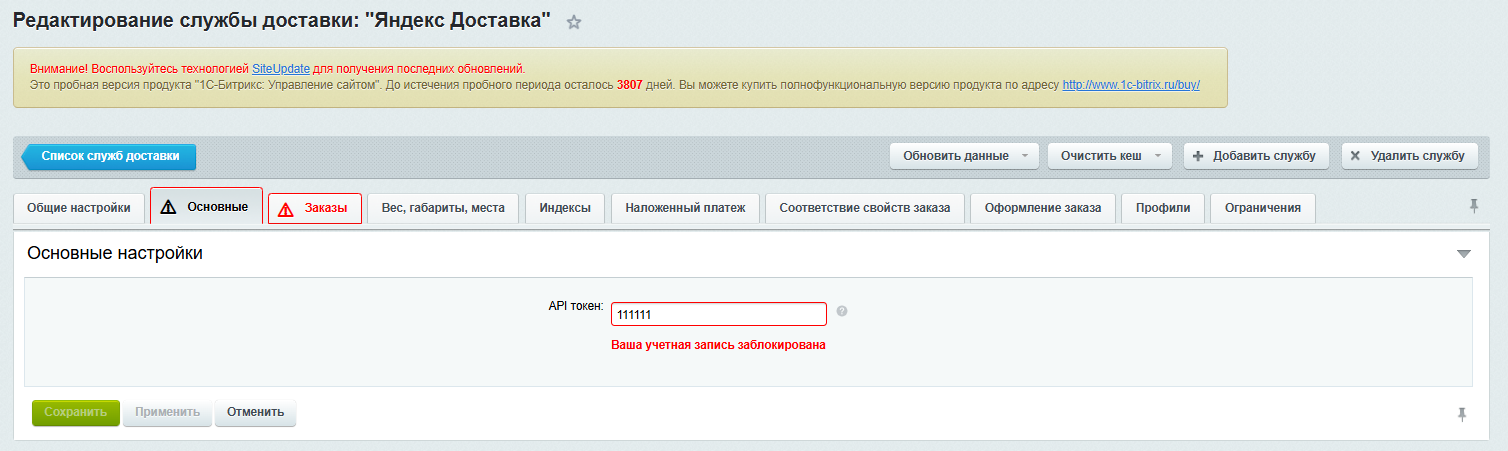Switch to the Индексы tab
The height and width of the screenshot is (451, 1508).
565,208
